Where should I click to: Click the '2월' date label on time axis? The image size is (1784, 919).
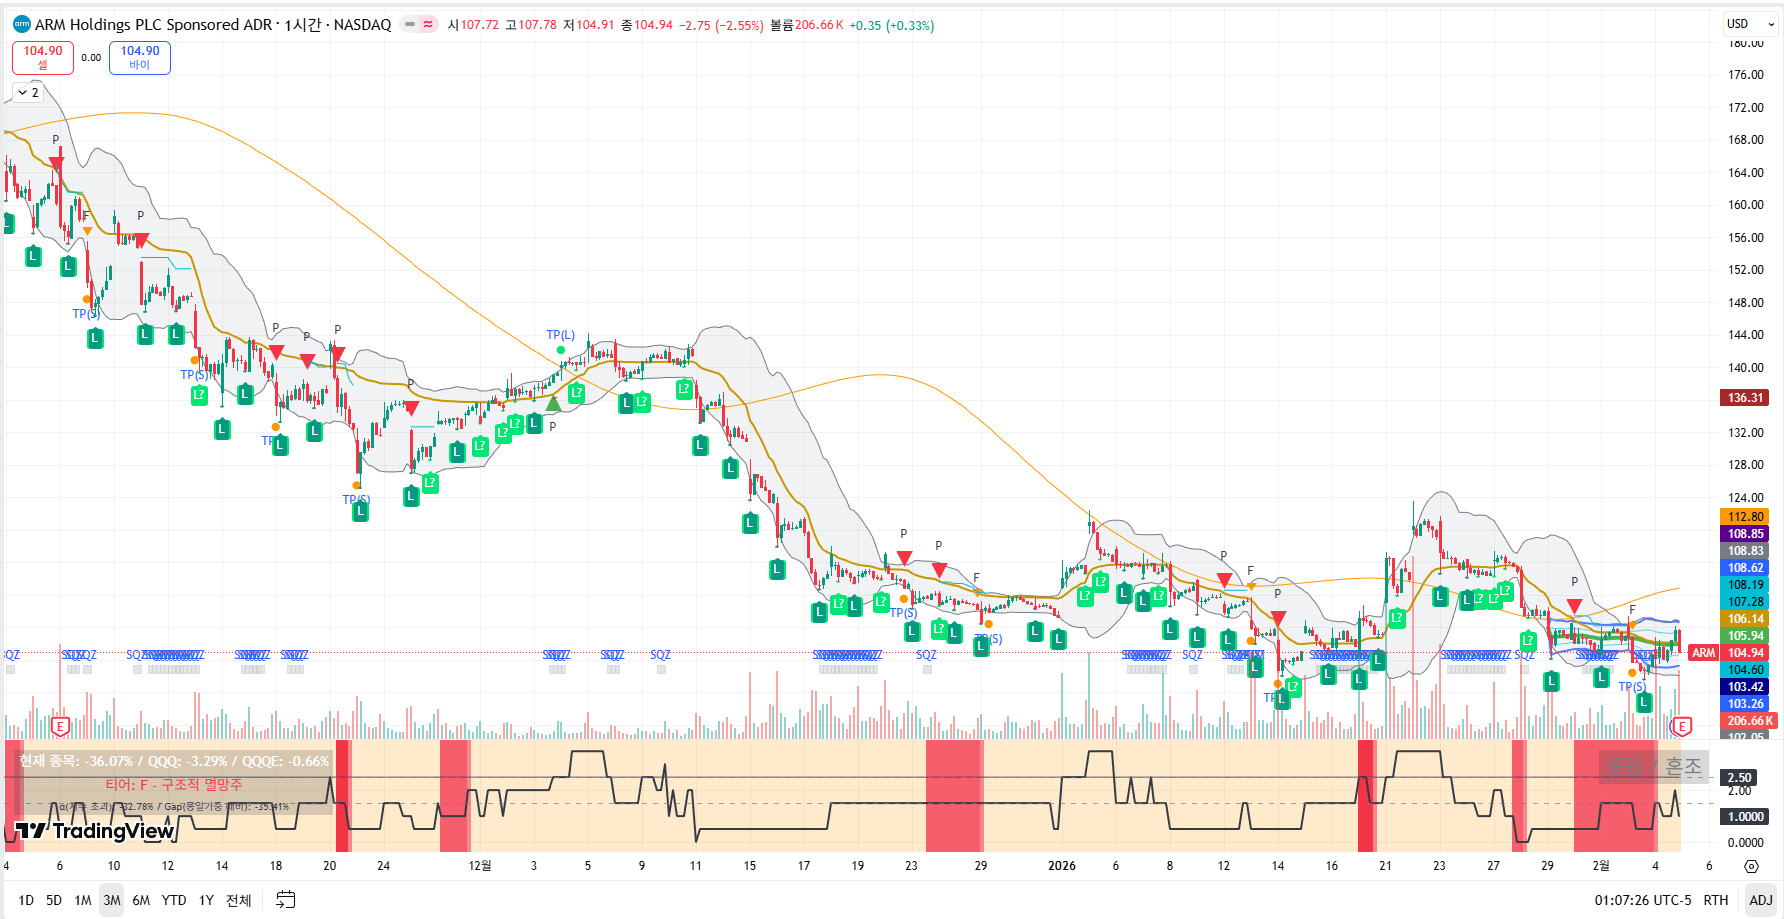click(x=1601, y=866)
